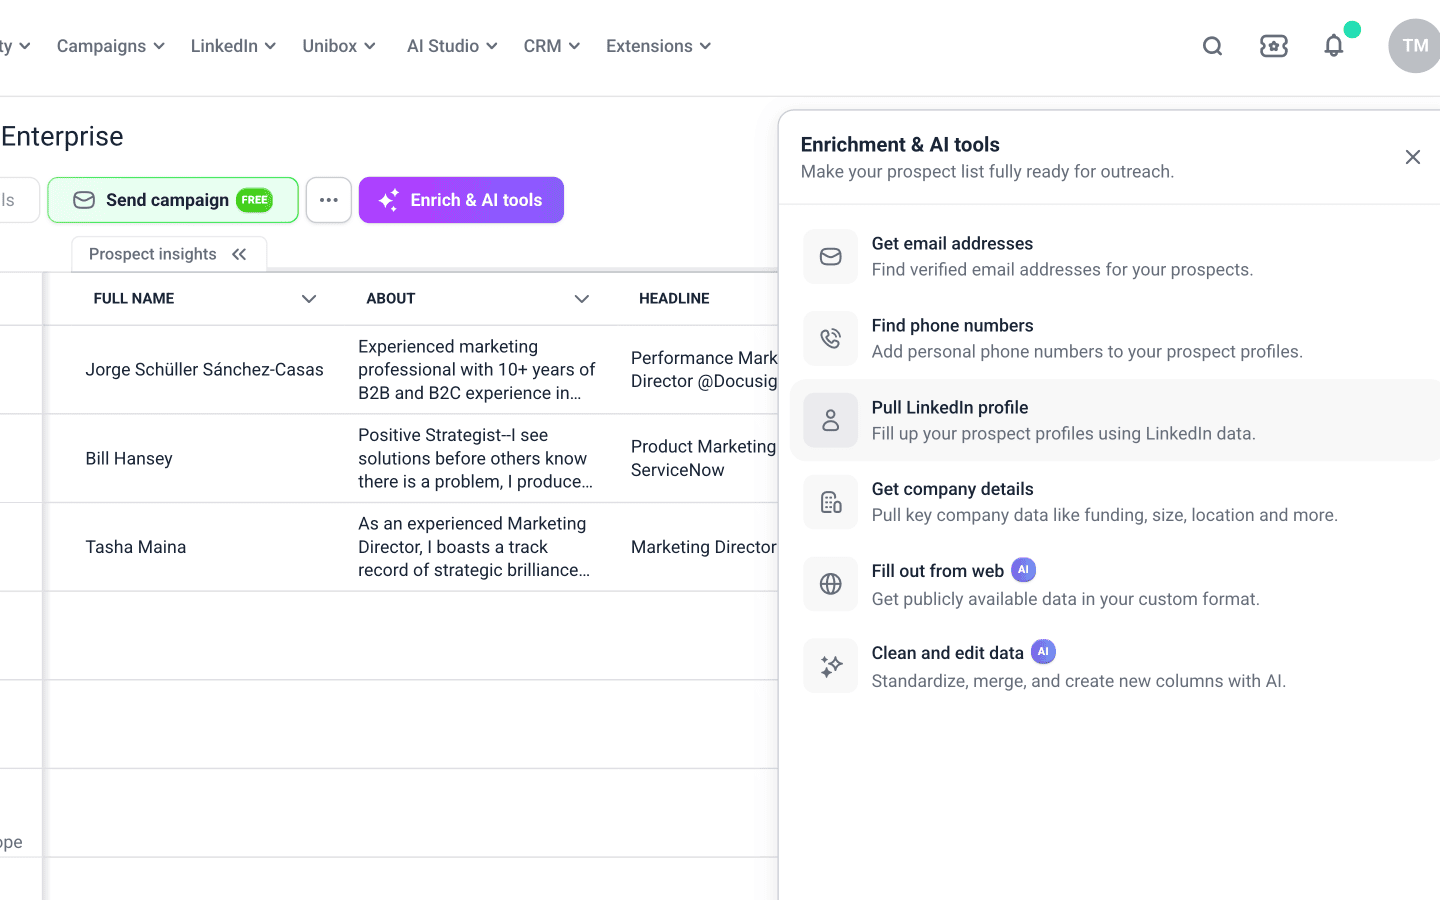Open the Prospect insights tab

coord(169,254)
